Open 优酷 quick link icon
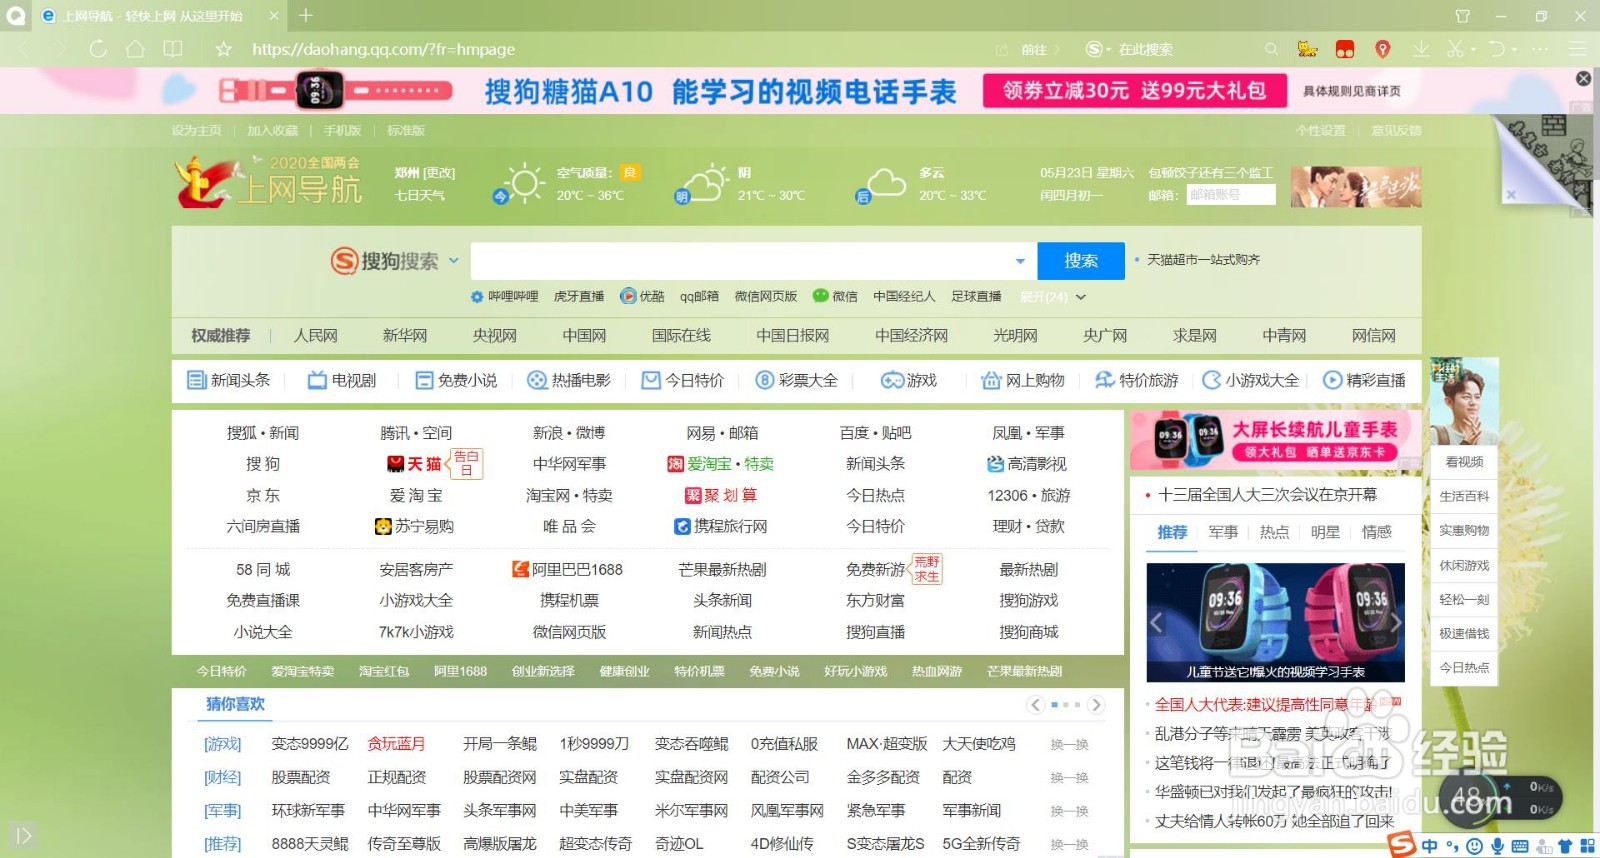Viewport: 1600px width, 858px height. (642, 296)
